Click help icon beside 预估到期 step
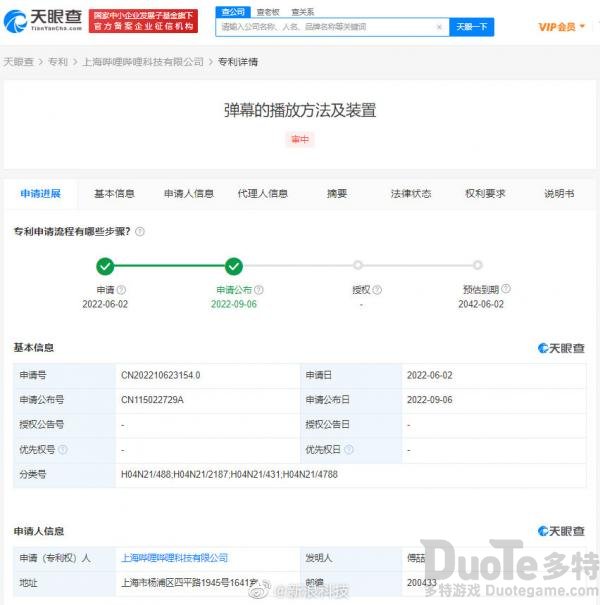 (506, 289)
